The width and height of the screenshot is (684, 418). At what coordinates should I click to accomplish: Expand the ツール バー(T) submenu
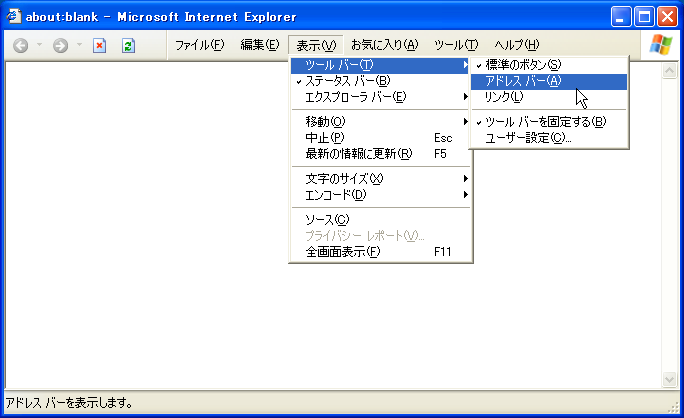380,65
